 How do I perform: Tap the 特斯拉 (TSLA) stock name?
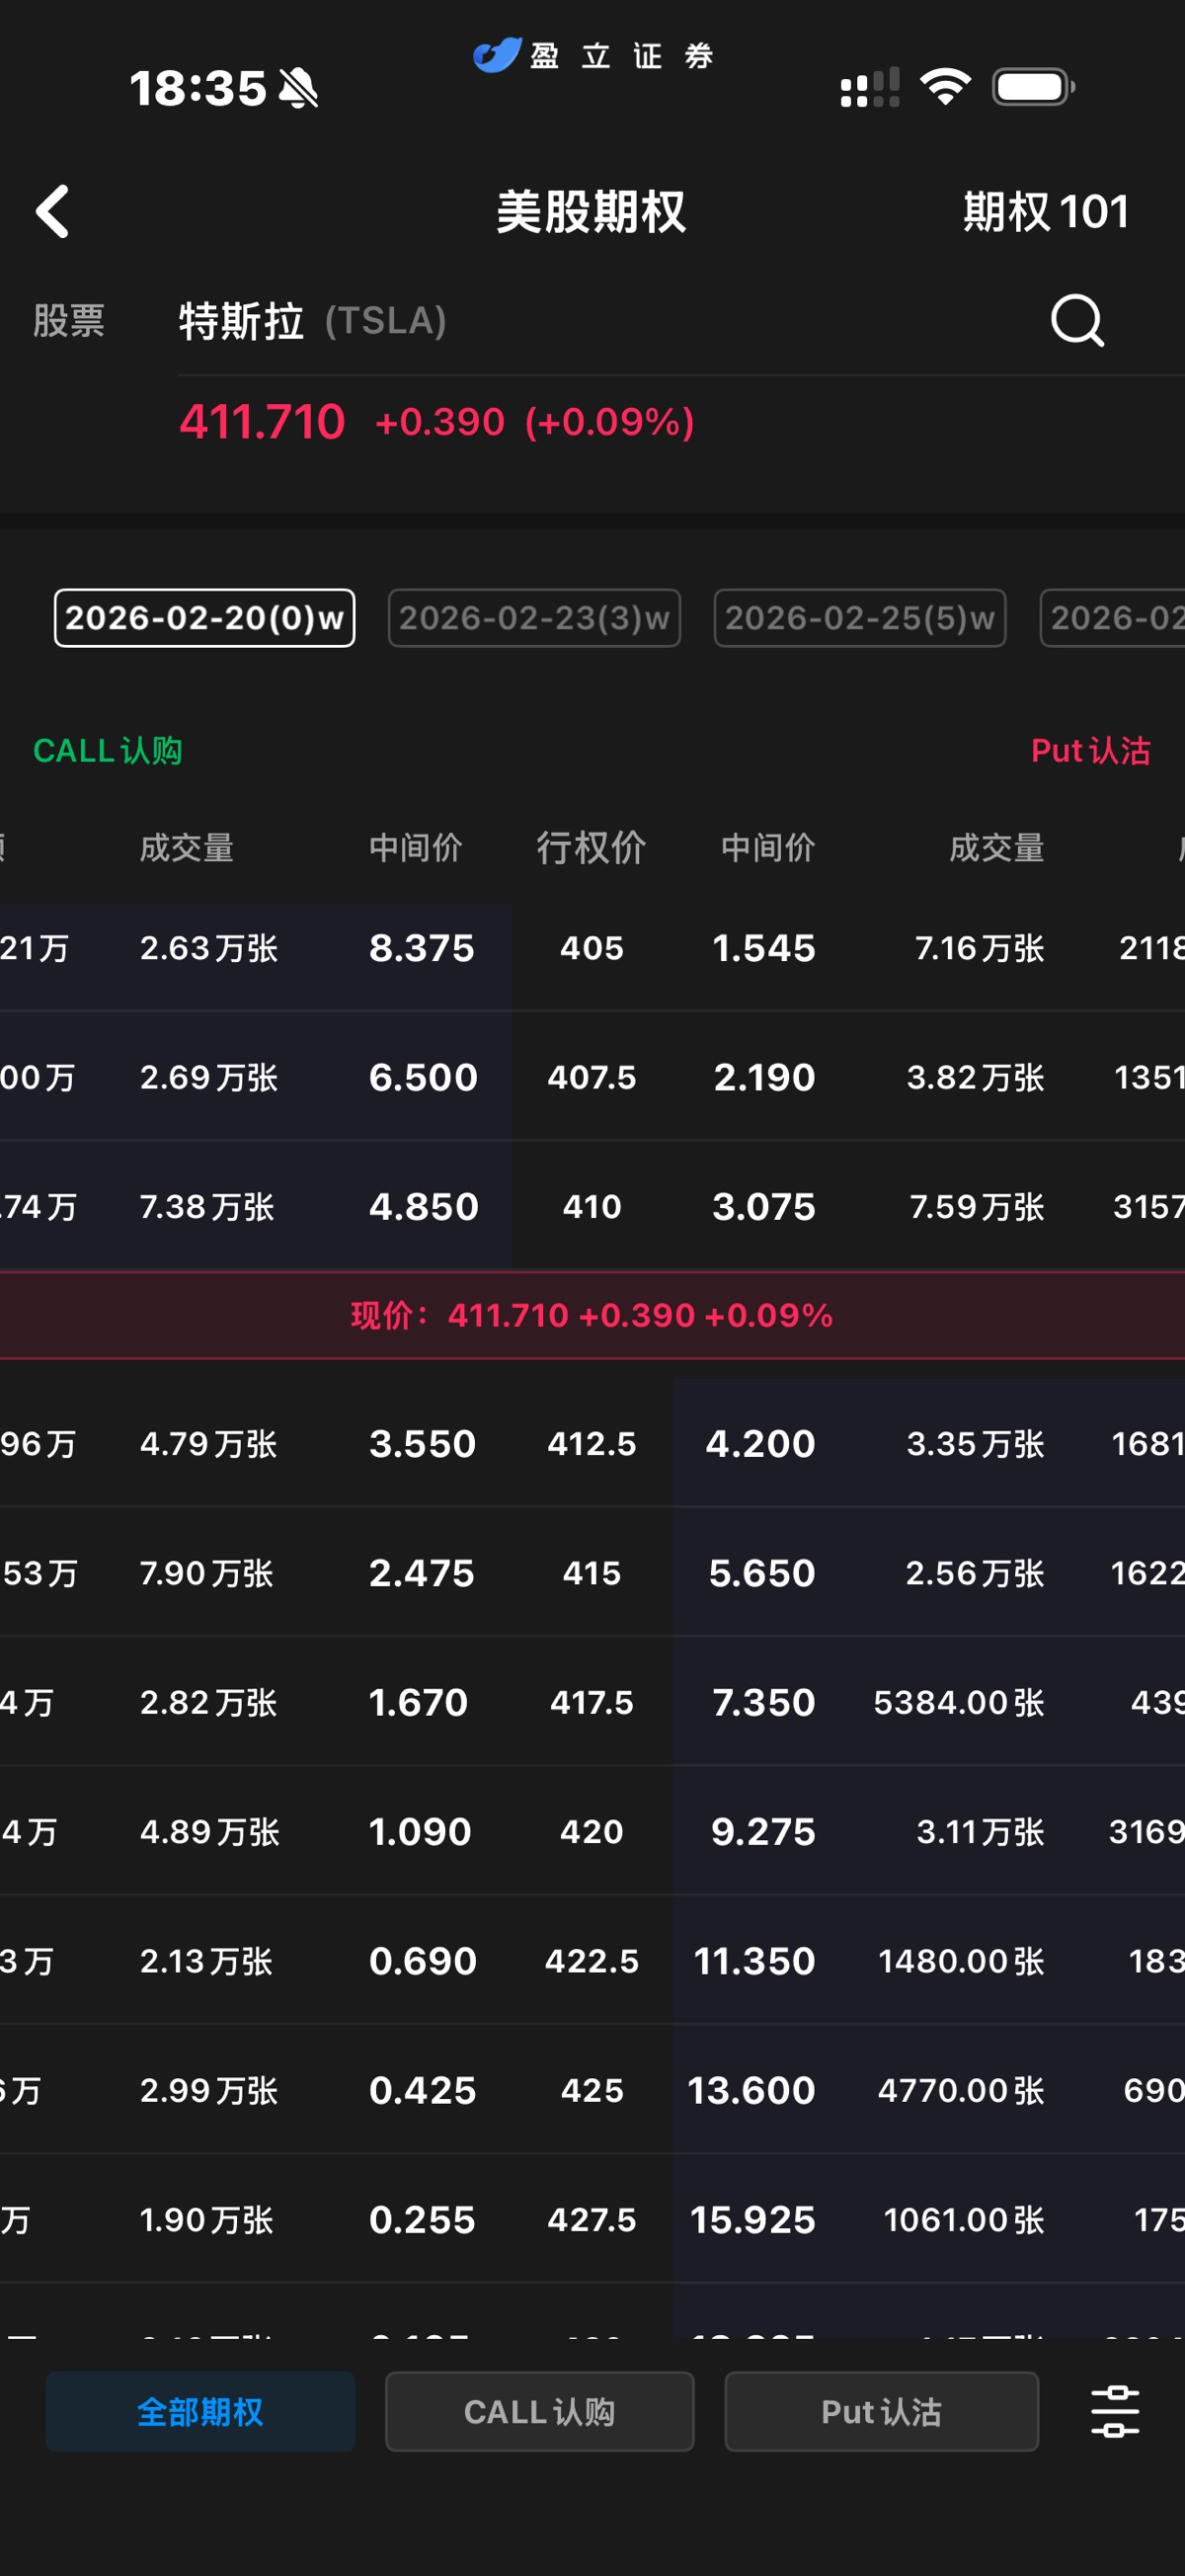pos(312,321)
